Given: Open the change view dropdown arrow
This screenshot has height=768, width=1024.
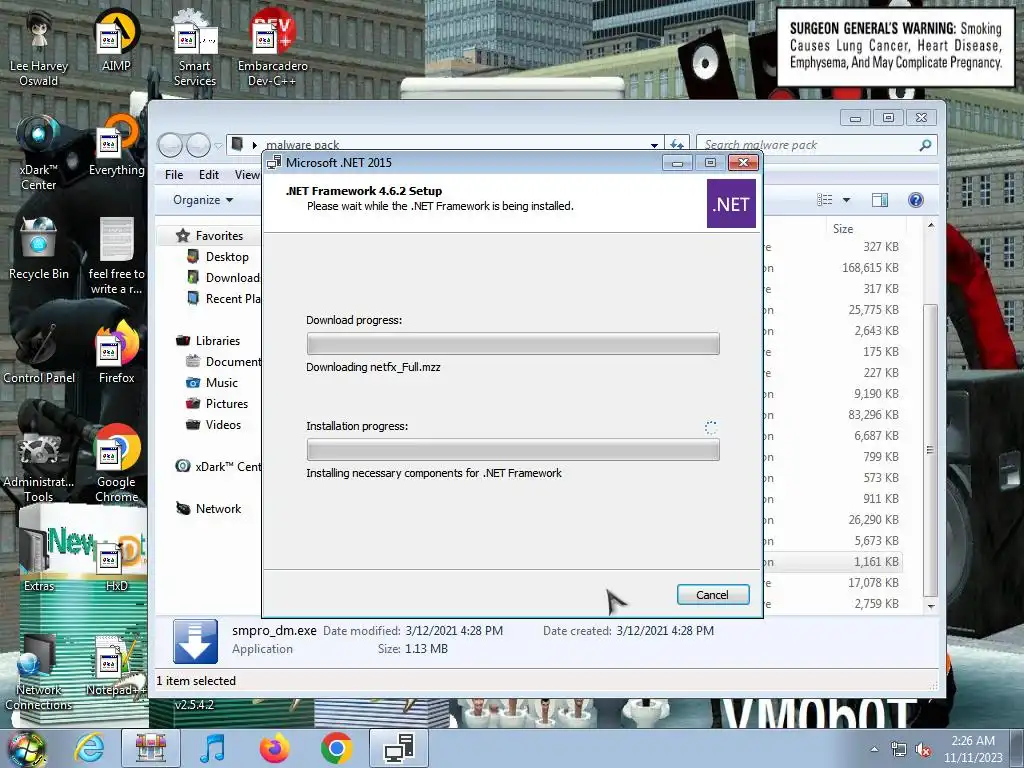Looking at the screenshot, I should tap(846, 200).
